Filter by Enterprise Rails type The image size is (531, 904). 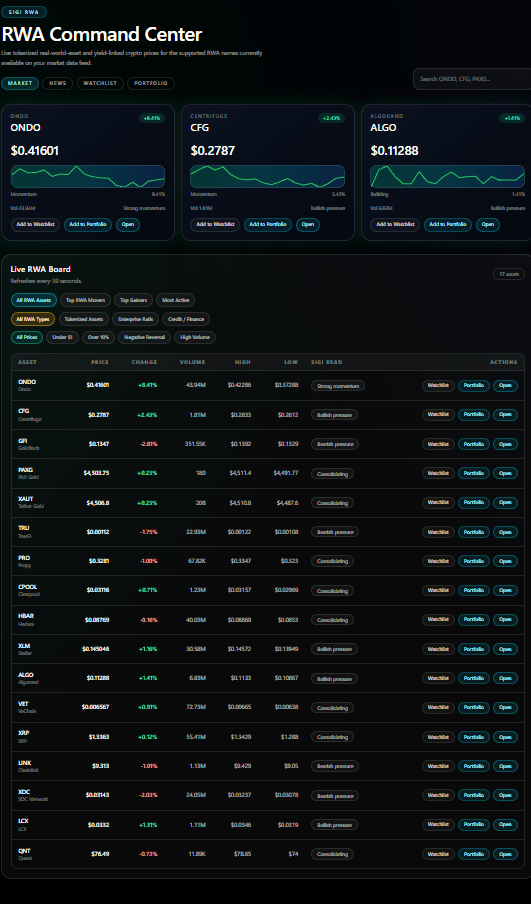click(135, 319)
